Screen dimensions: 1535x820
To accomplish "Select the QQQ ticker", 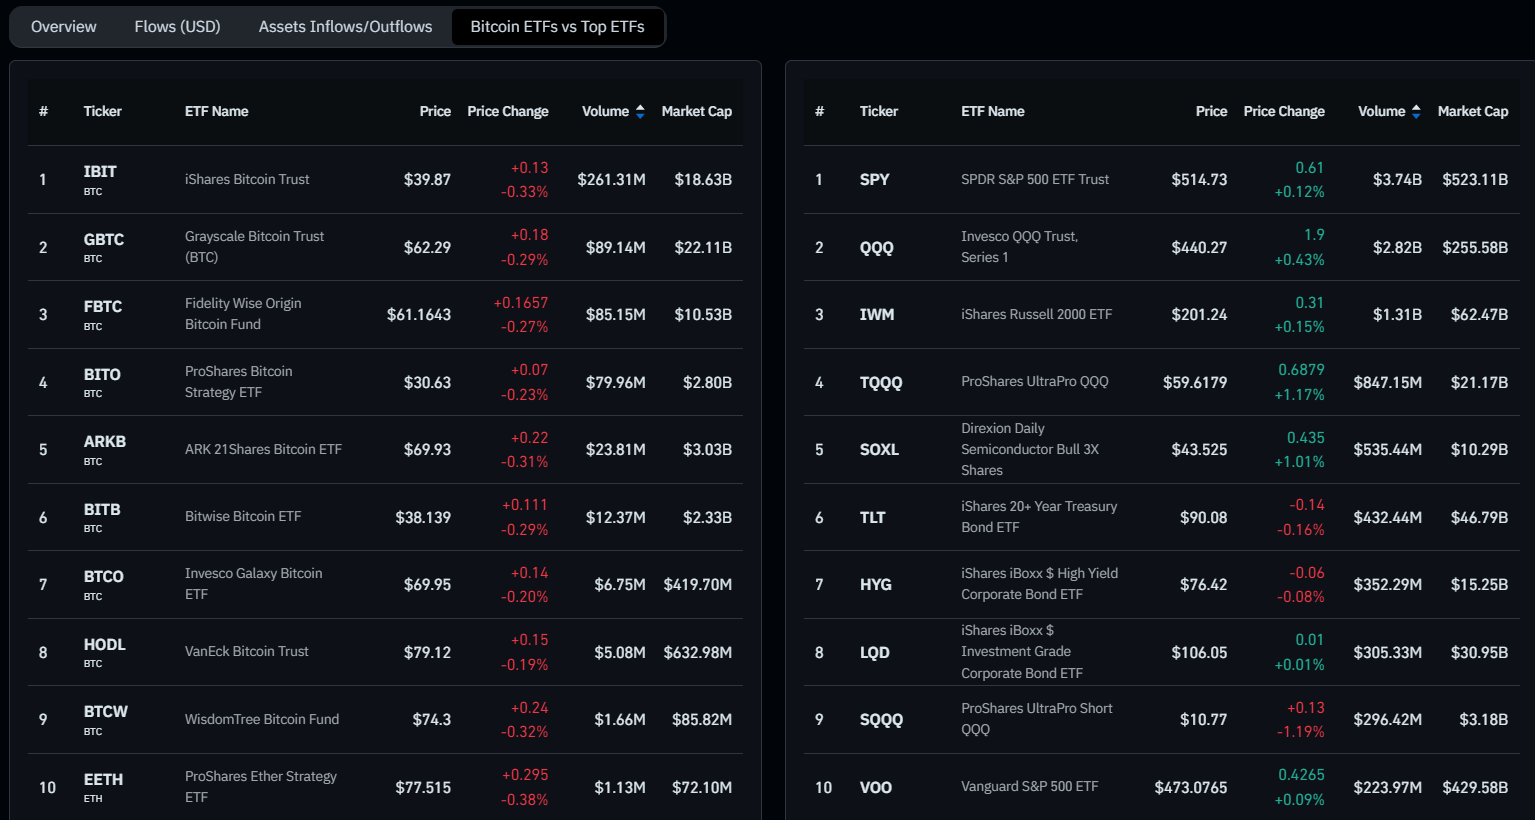I will (876, 248).
